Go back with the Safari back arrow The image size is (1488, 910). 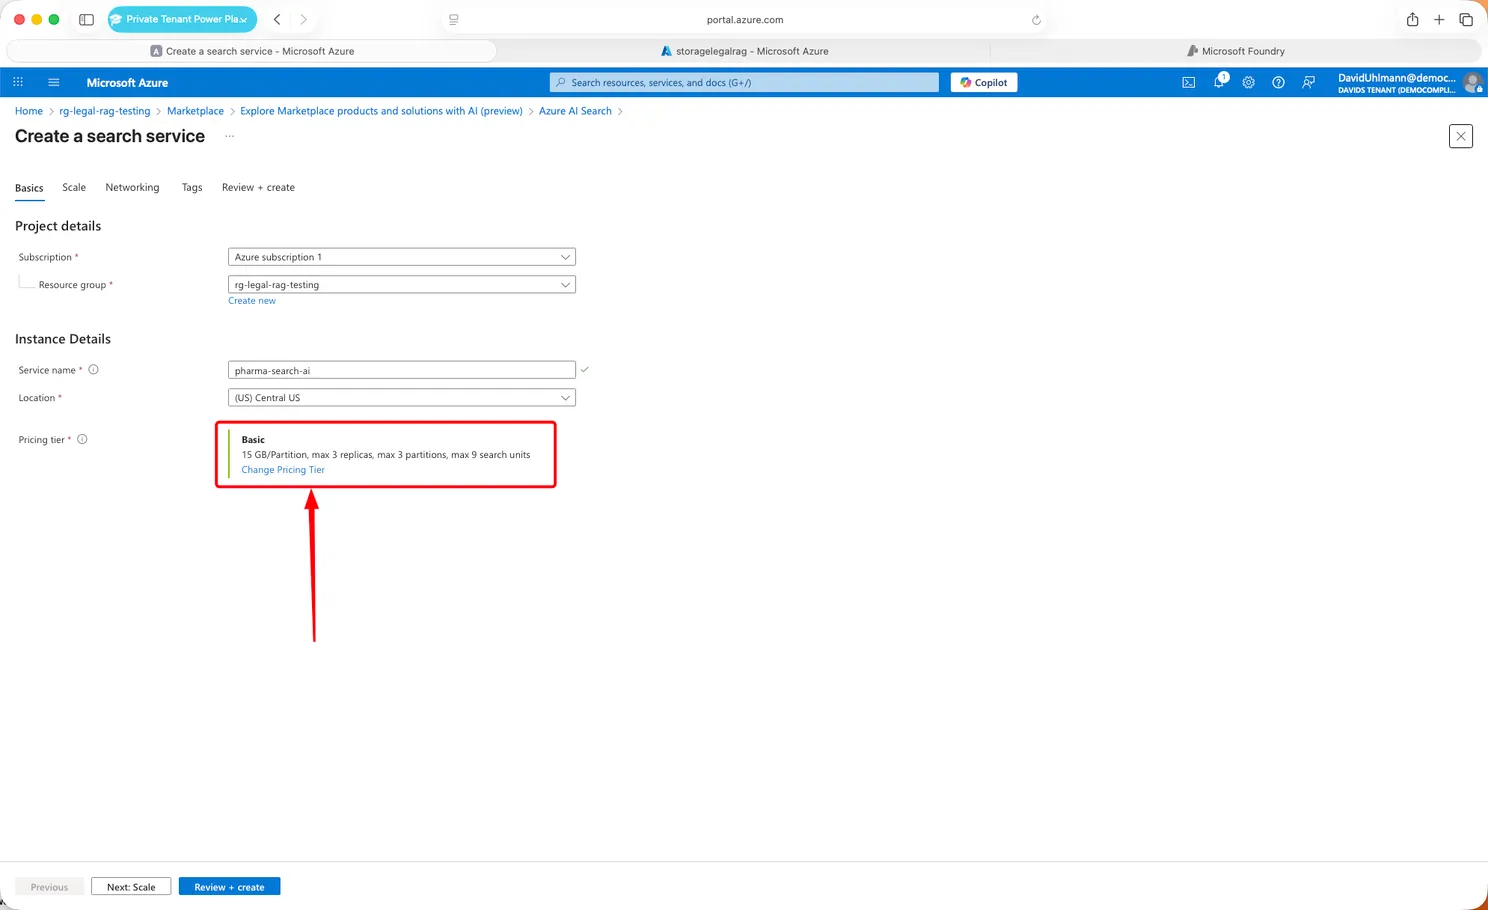(x=277, y=19)
